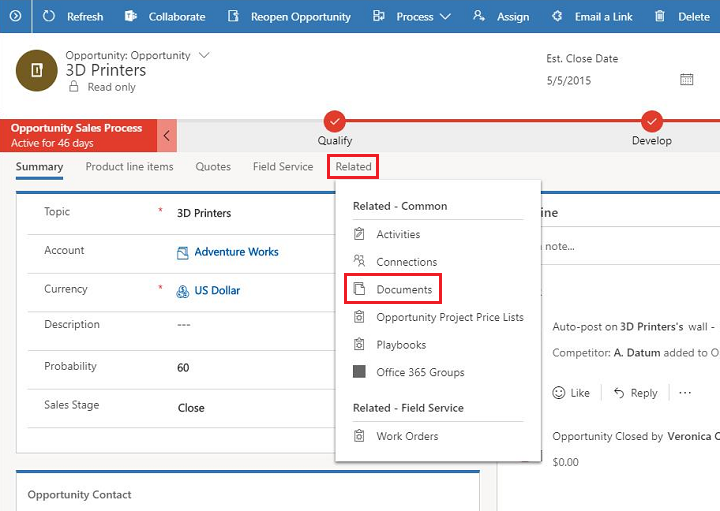Click the Assign command label
Image resolution: width=720 pixels, height=511 pixels.
513,17
